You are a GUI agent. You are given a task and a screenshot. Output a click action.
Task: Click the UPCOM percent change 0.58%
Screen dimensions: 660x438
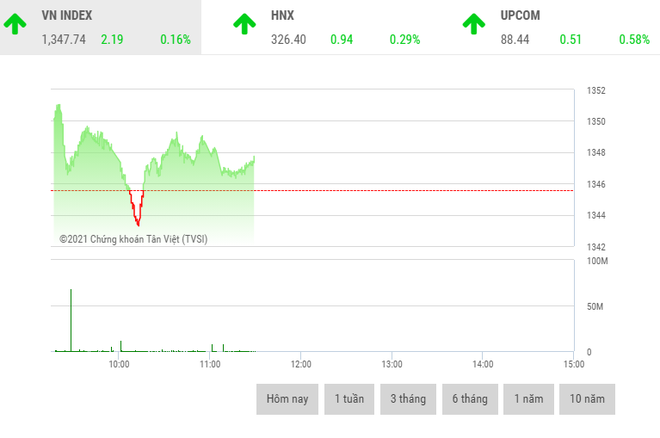(634, 40)
